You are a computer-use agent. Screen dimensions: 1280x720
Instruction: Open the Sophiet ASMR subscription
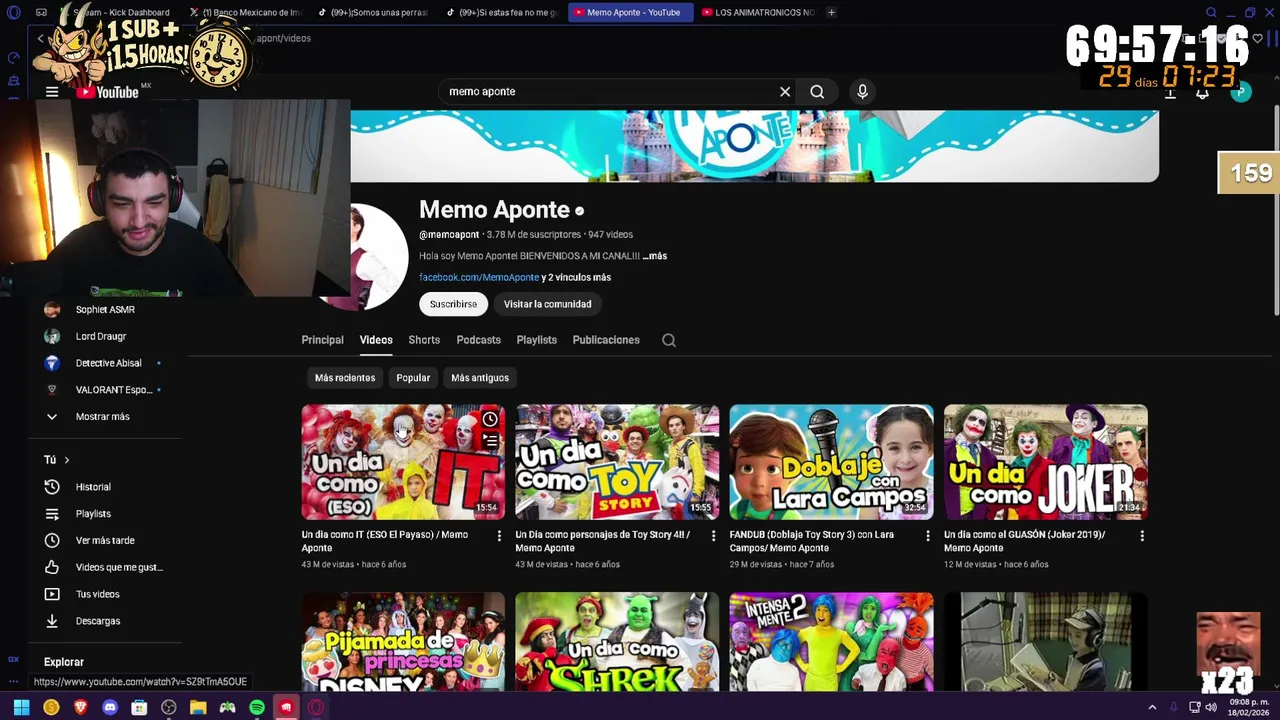click(x=105, y=309)
